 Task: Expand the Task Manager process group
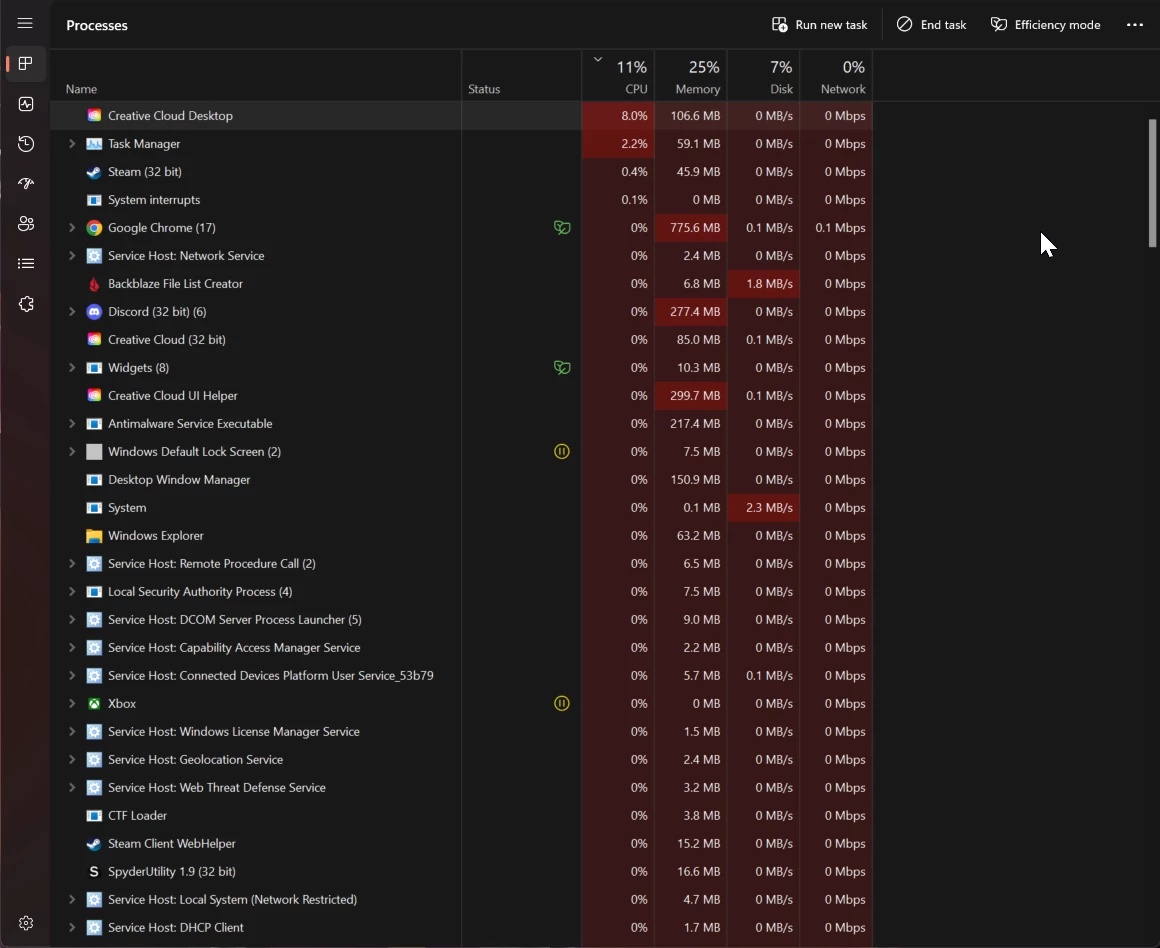(72, 144)
